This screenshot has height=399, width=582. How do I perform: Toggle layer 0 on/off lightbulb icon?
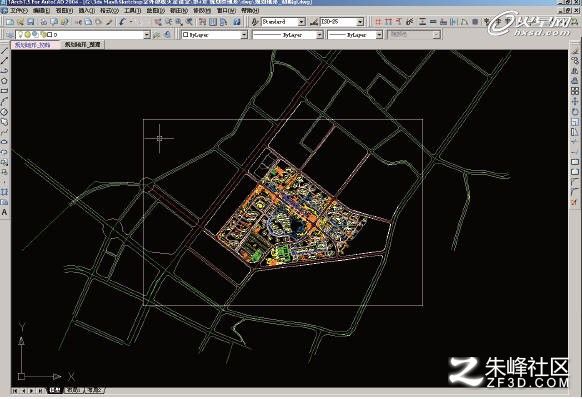[x=21, y=35]
